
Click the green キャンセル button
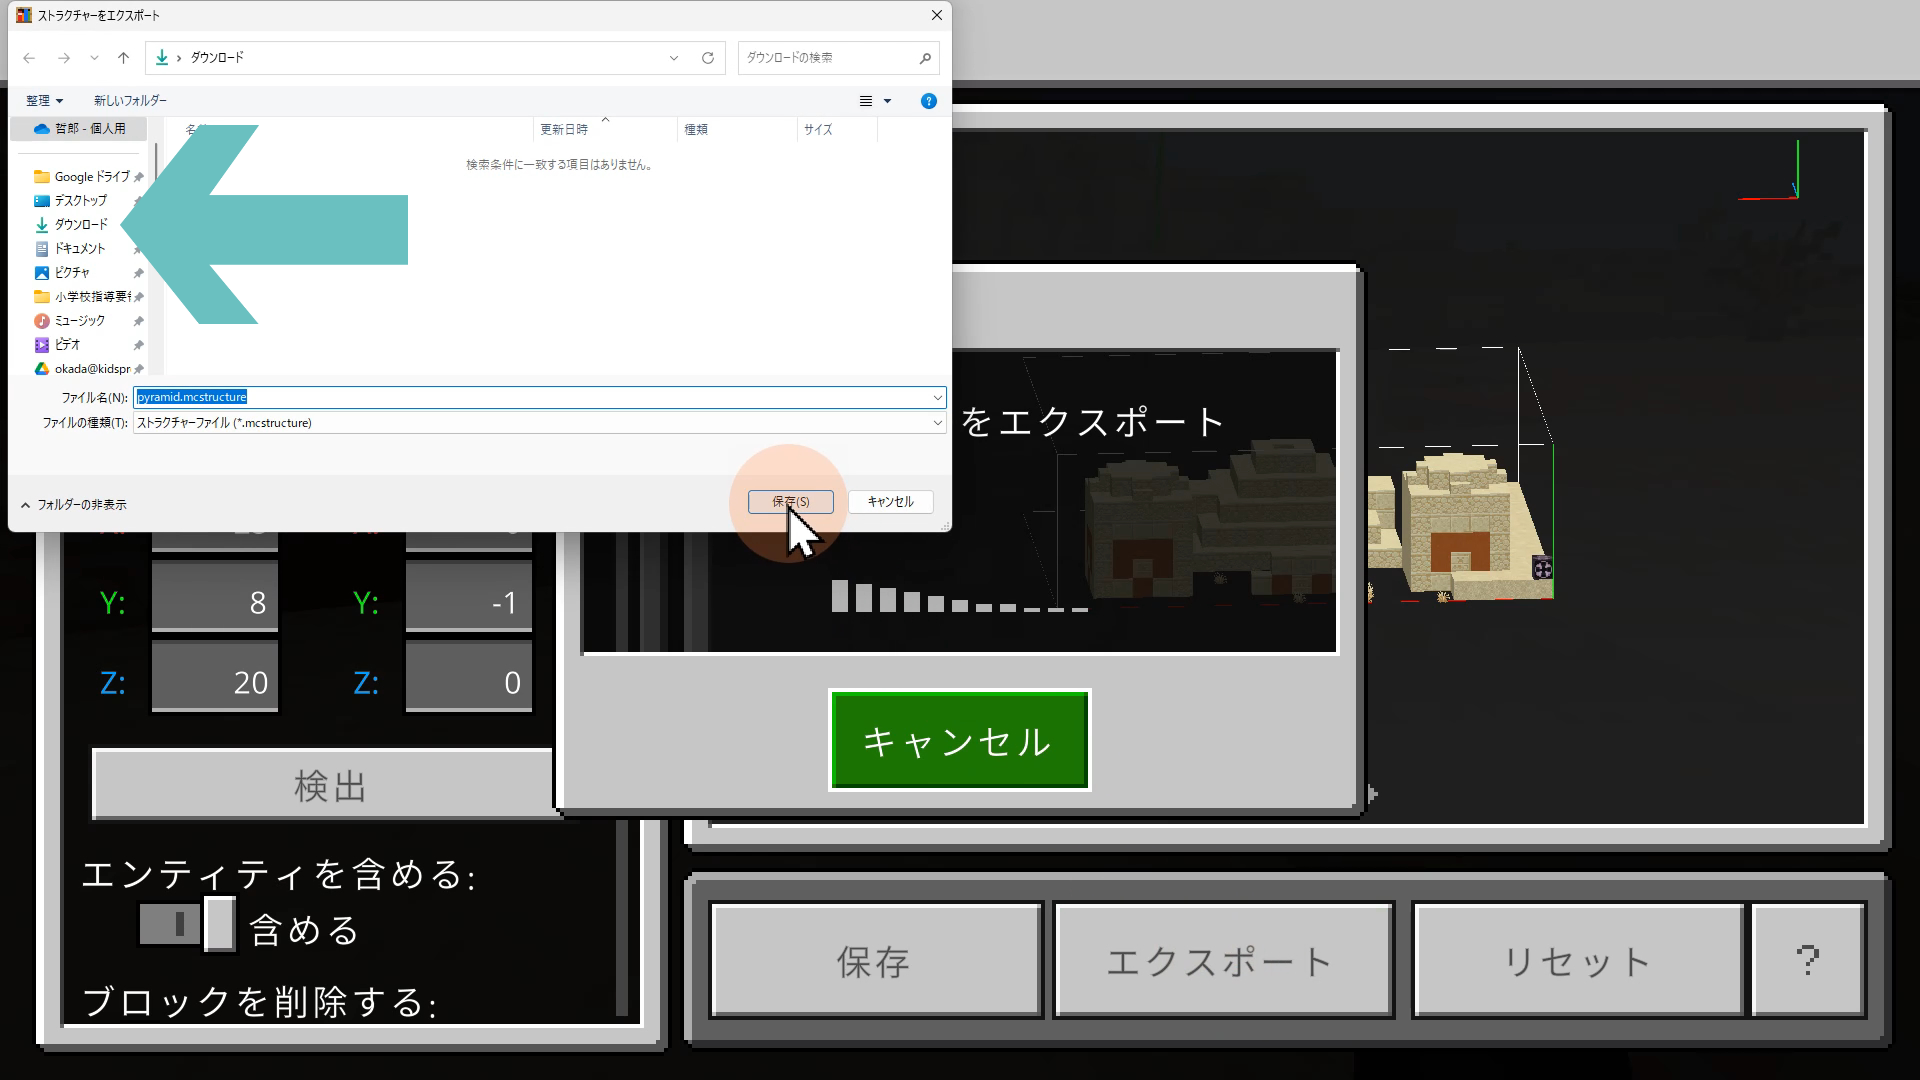[x=958, y=741]
